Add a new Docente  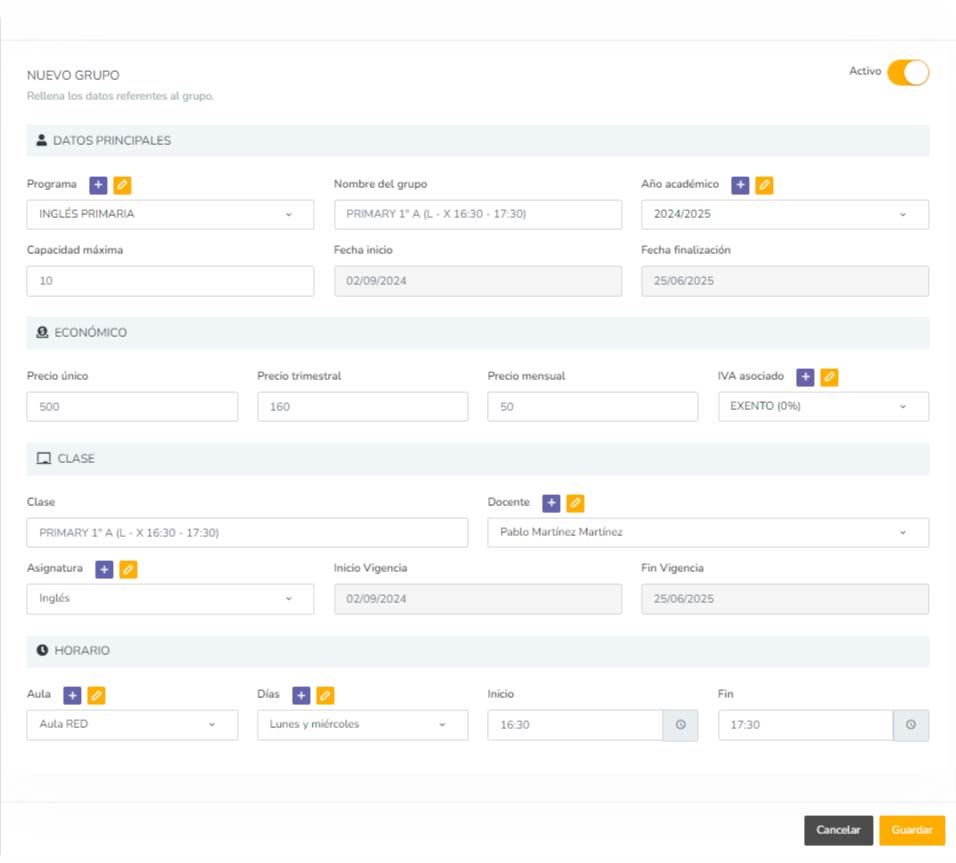[x=551, y=503]
